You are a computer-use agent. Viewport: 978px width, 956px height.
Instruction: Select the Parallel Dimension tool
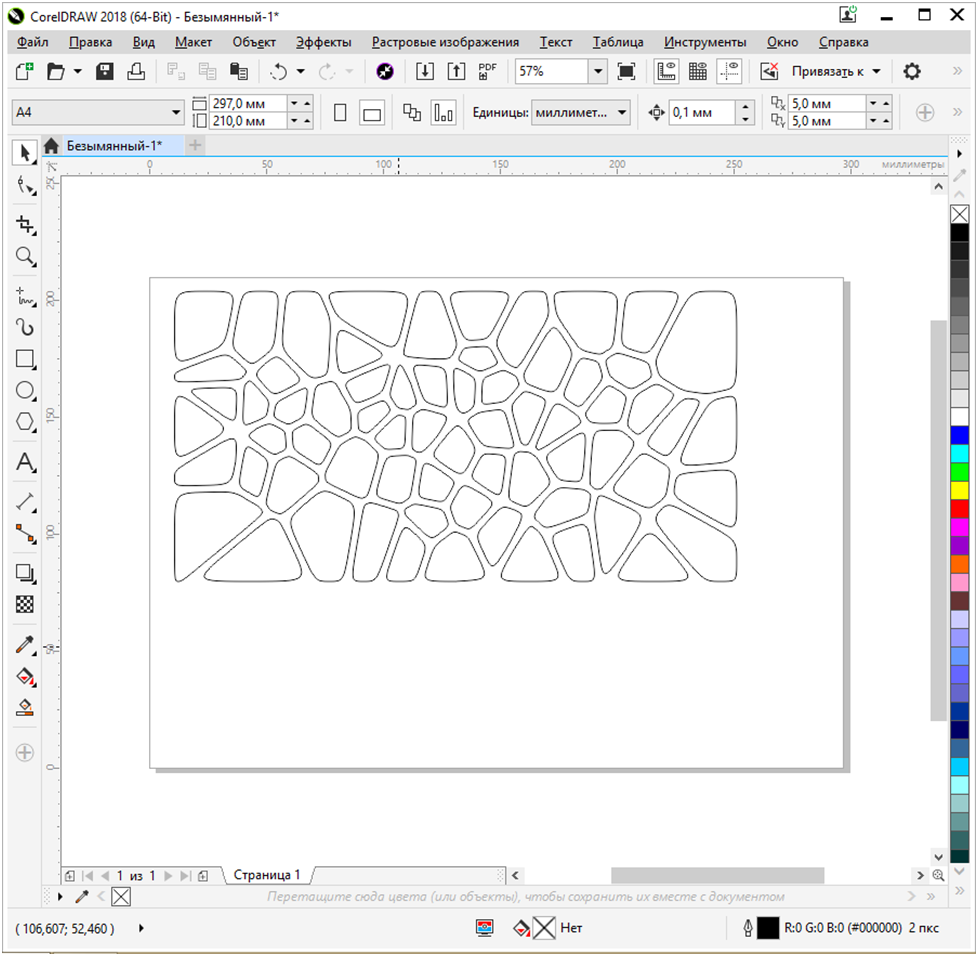(x=24, y=501)
